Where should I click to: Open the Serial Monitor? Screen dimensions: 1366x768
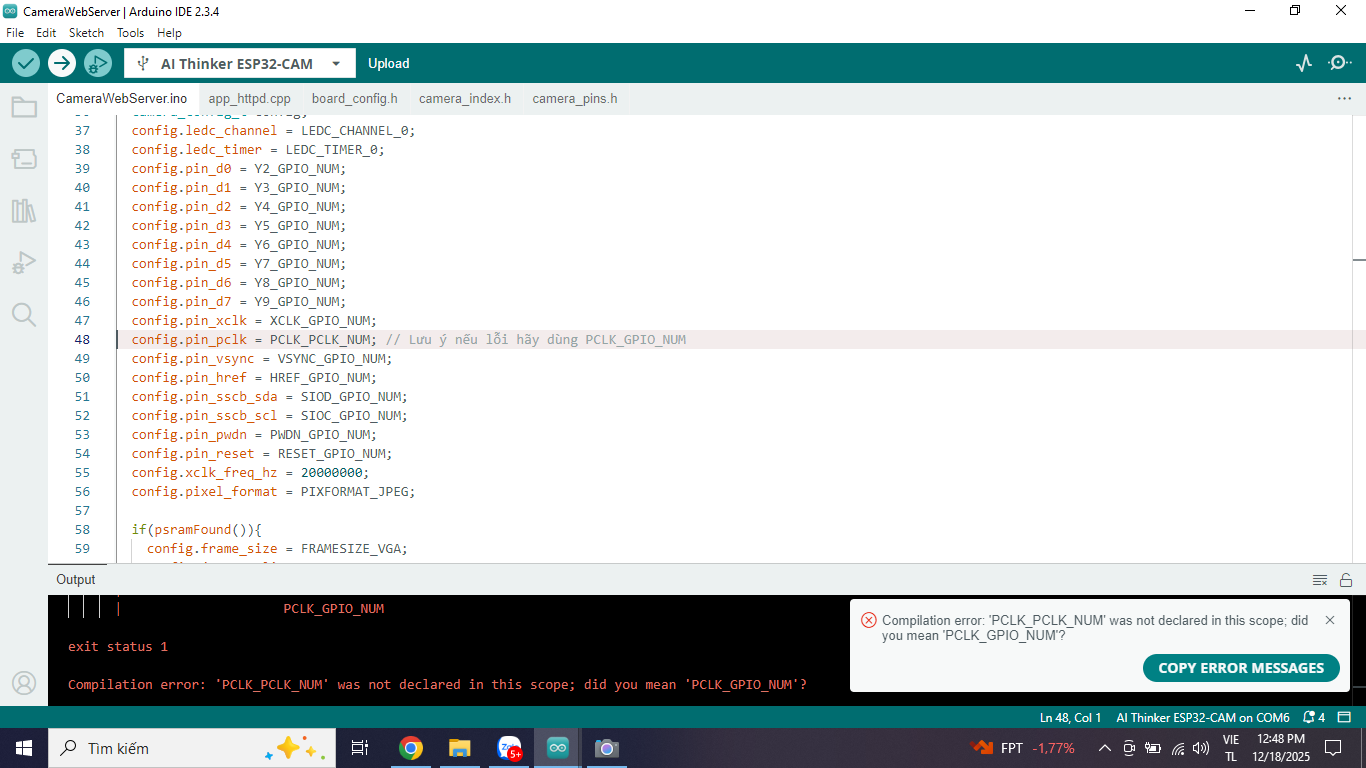(1339, 63)
